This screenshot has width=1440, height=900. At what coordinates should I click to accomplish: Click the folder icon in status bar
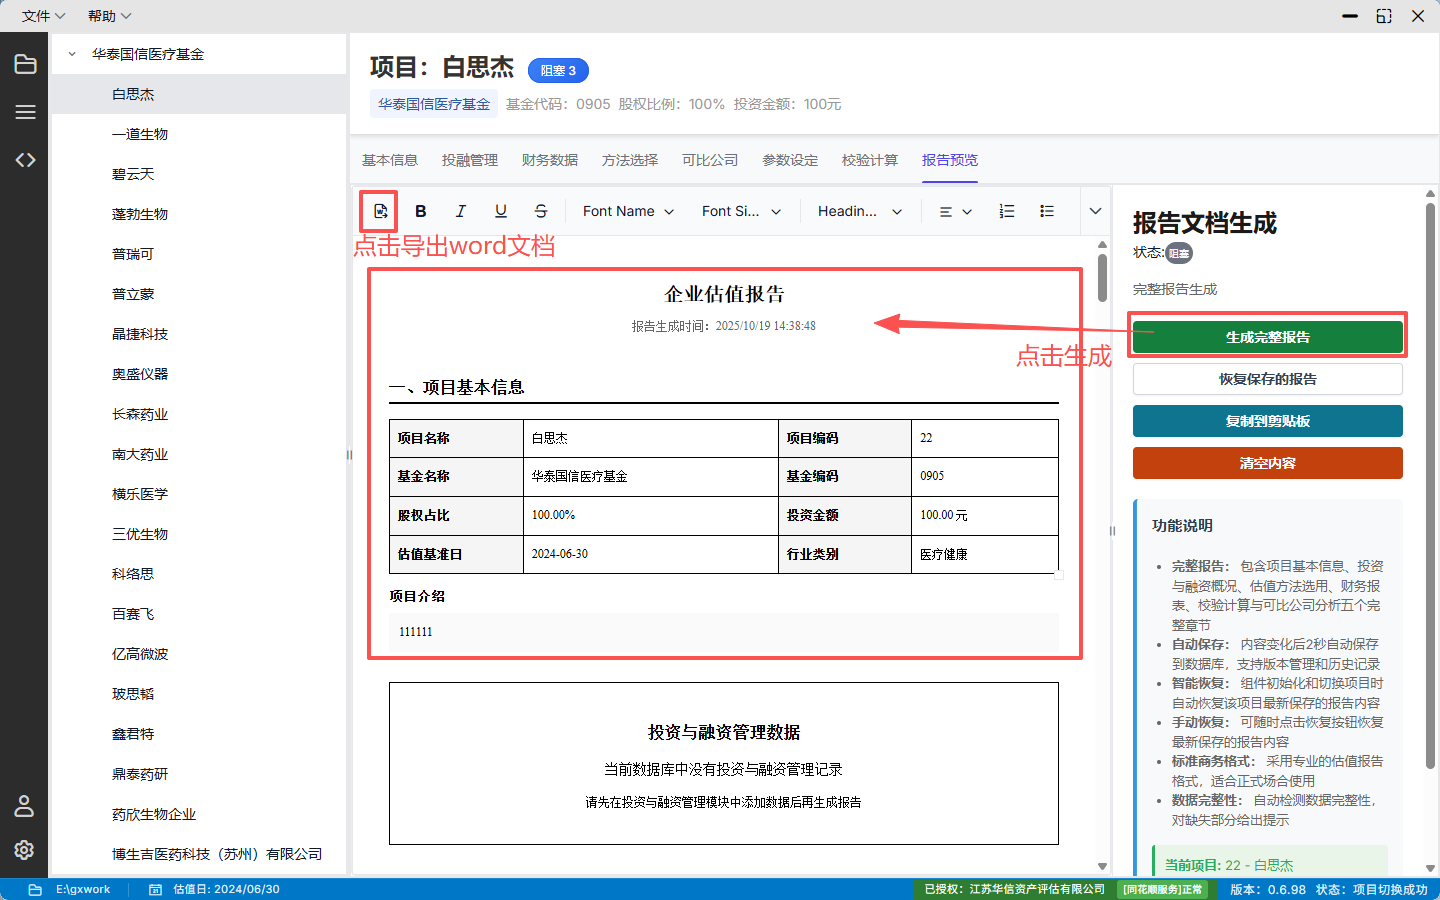coord(35,889)
